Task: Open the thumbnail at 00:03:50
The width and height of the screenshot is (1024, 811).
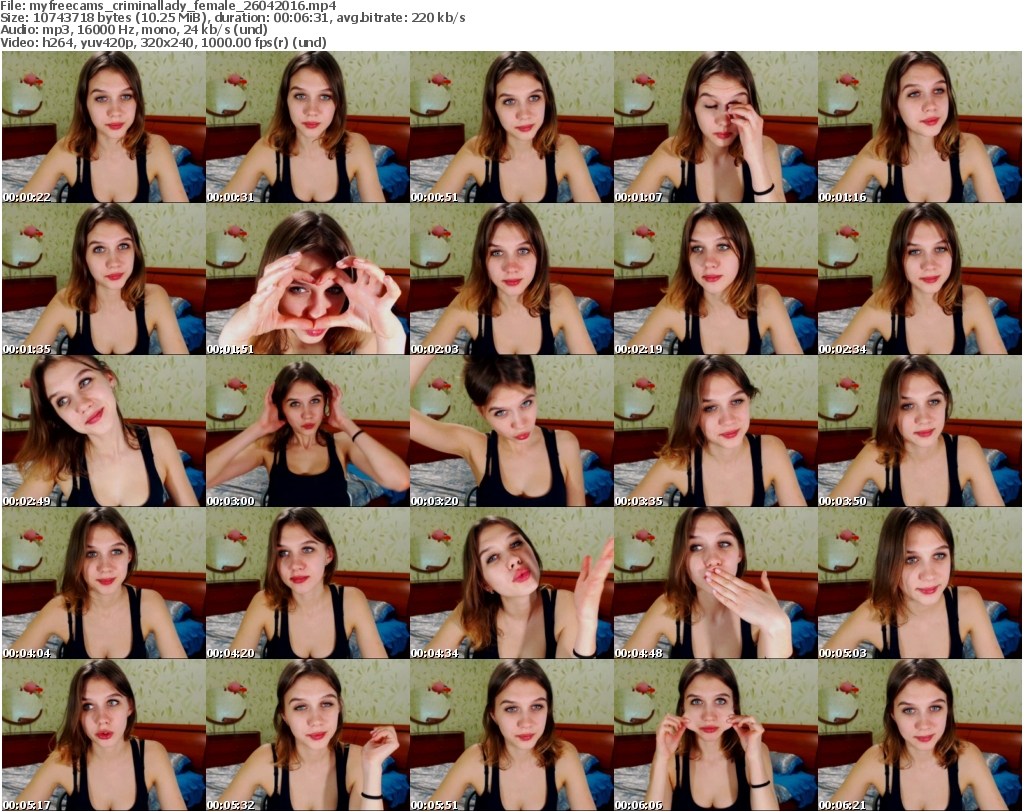Action: [x=920, y=431]
